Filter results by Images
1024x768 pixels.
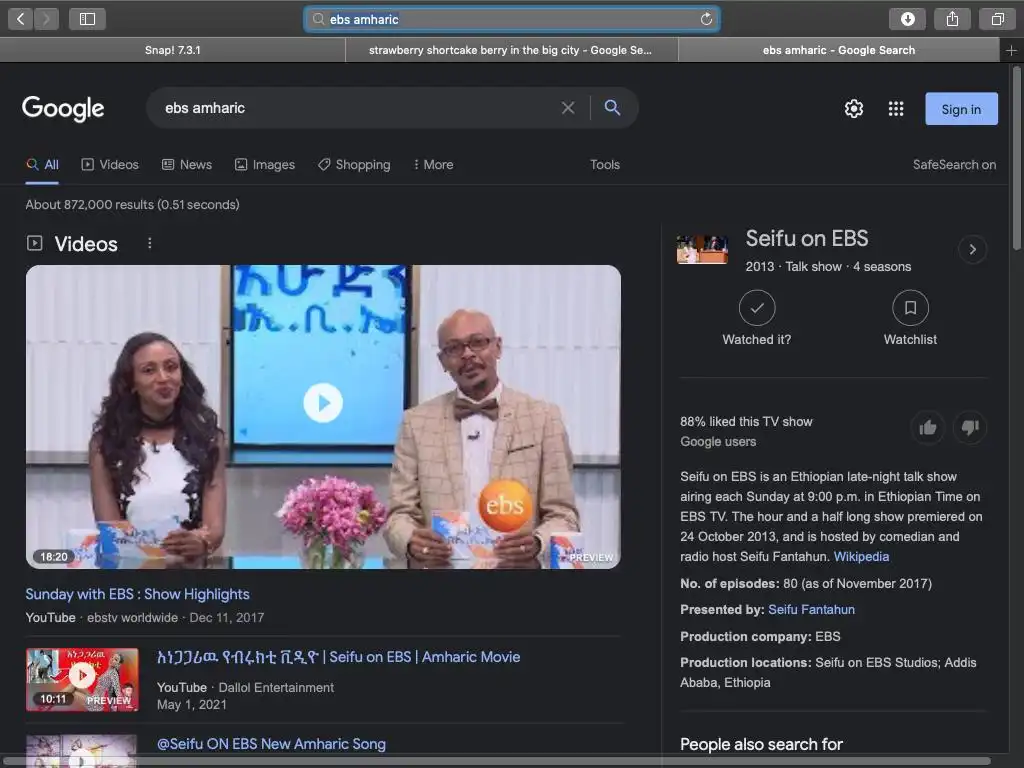[264, 165]
